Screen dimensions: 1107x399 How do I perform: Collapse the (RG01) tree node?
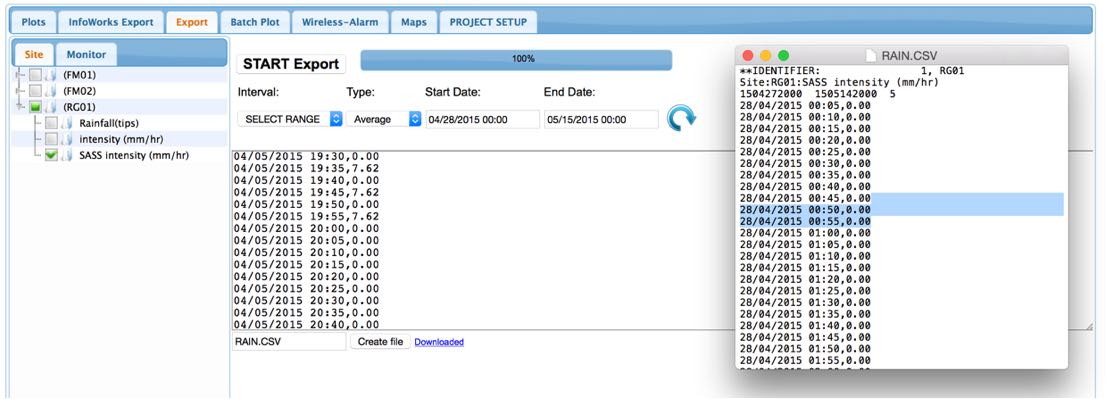pos(20,107)
